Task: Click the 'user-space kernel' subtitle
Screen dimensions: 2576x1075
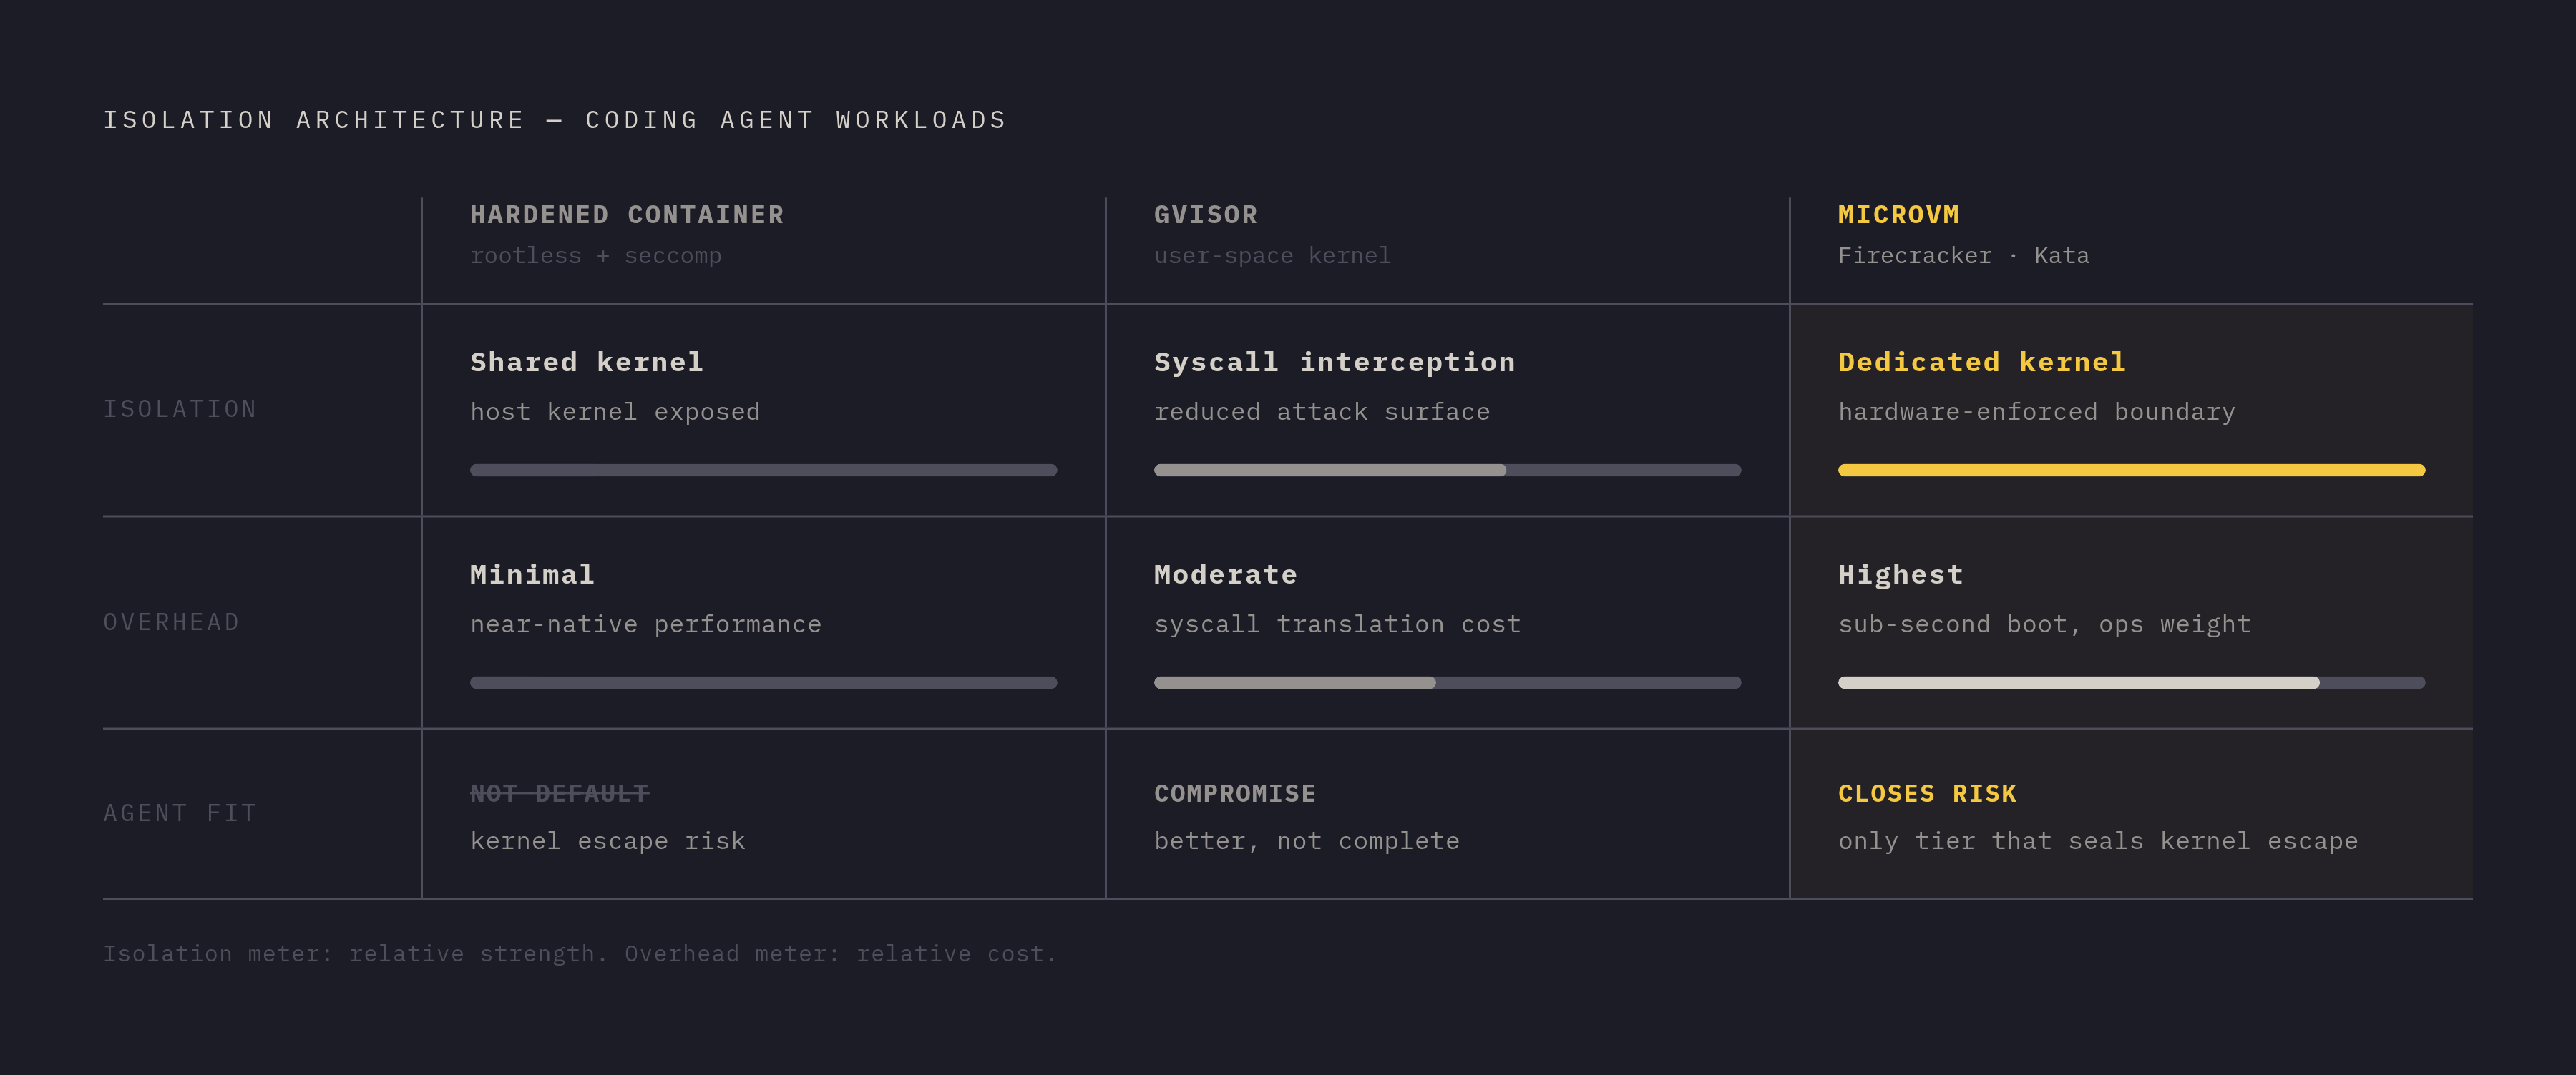Action: (x=1272, y=256)
